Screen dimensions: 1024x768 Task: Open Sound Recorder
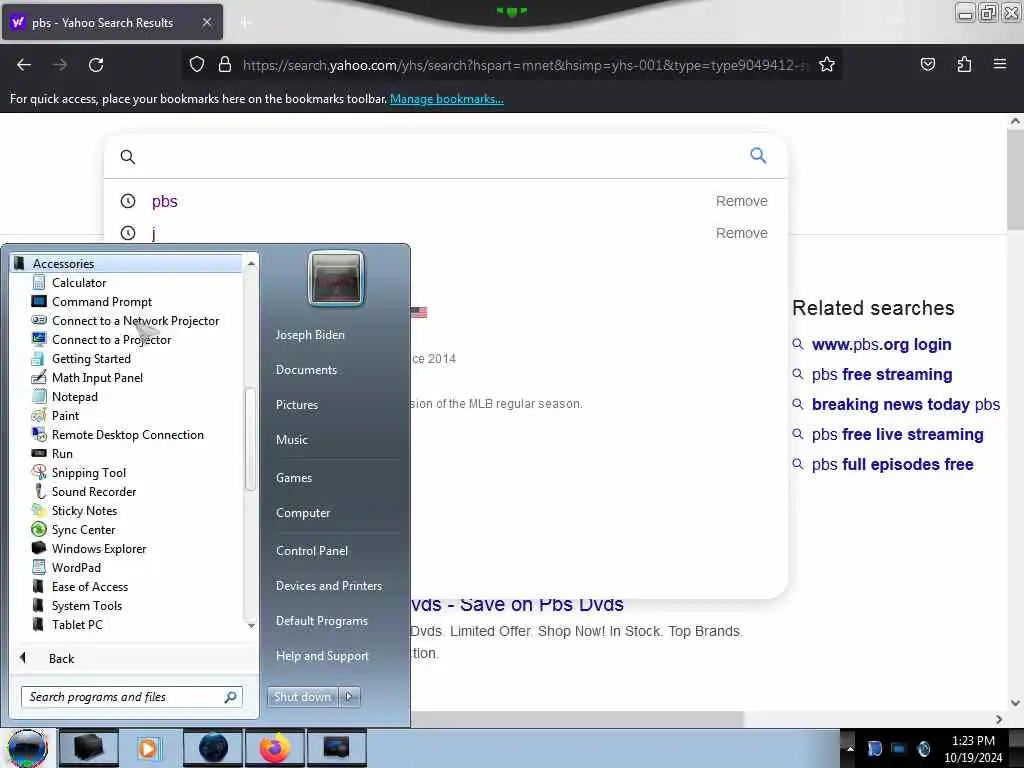pos(94,491)
